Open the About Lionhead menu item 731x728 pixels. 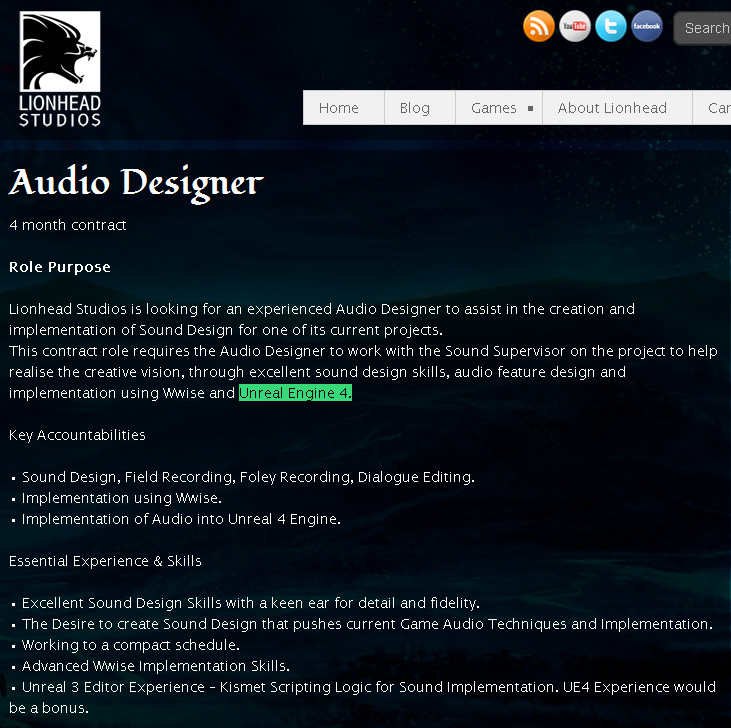tap(612, 108)
